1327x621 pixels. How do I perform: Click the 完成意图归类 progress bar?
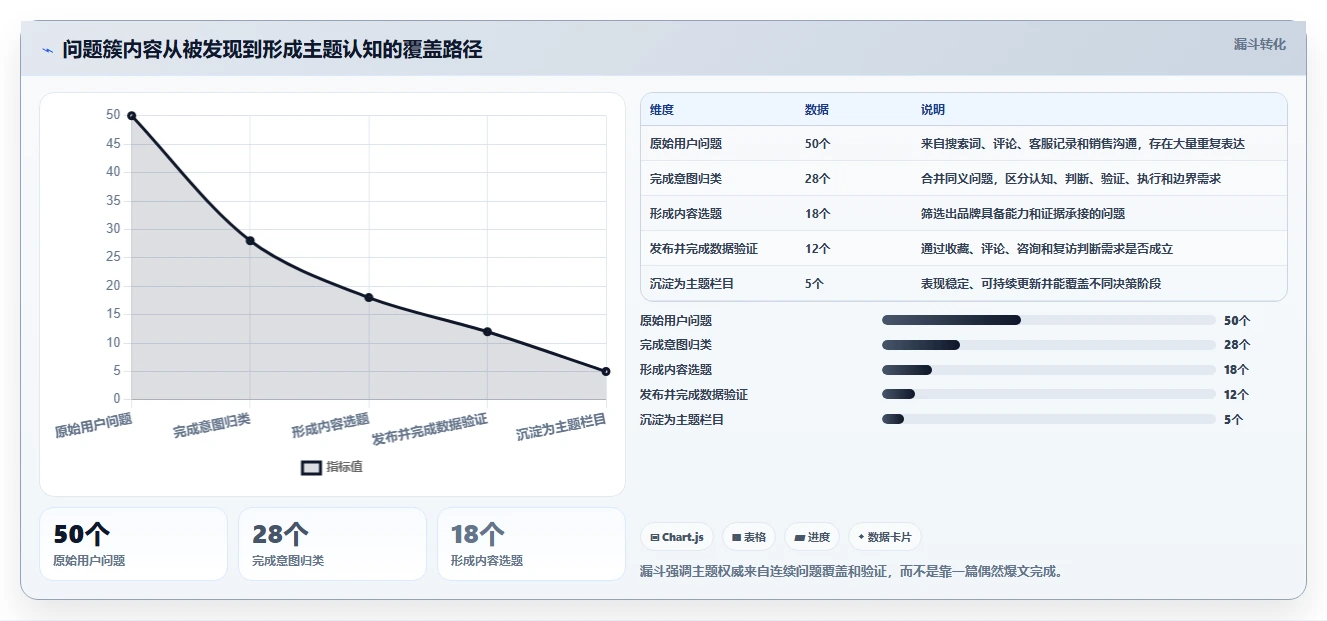click(x=1049, y=345)
